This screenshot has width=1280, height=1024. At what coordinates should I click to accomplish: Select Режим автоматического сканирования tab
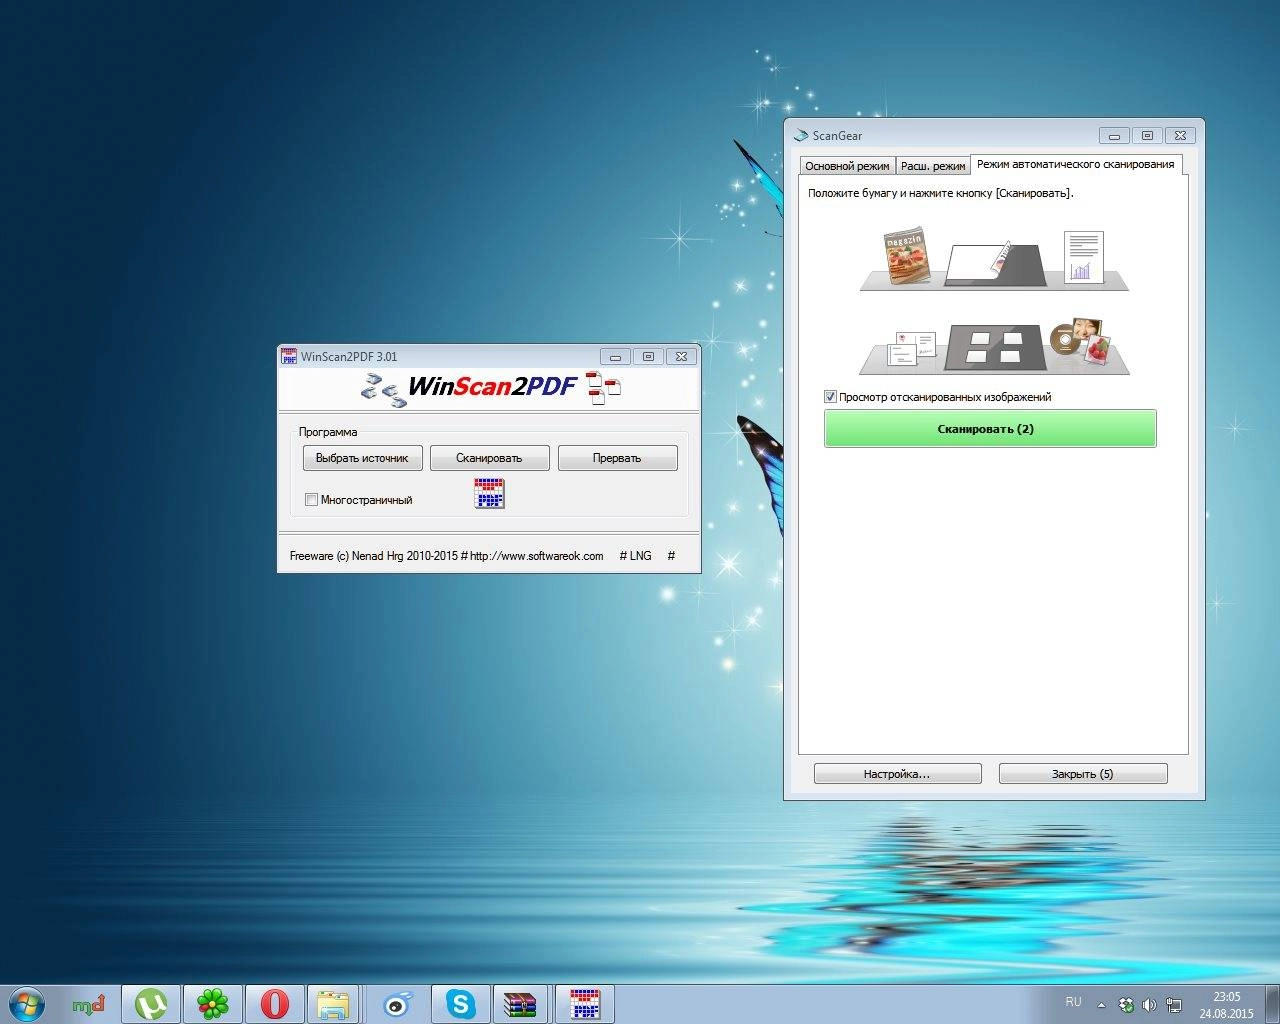point(1075,164)
